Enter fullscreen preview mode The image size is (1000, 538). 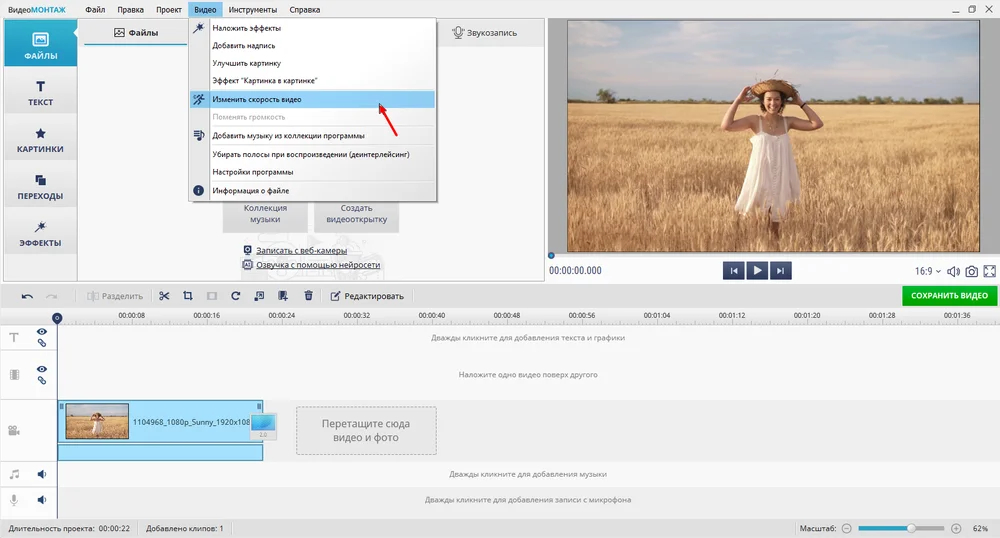tap(989, 272)
